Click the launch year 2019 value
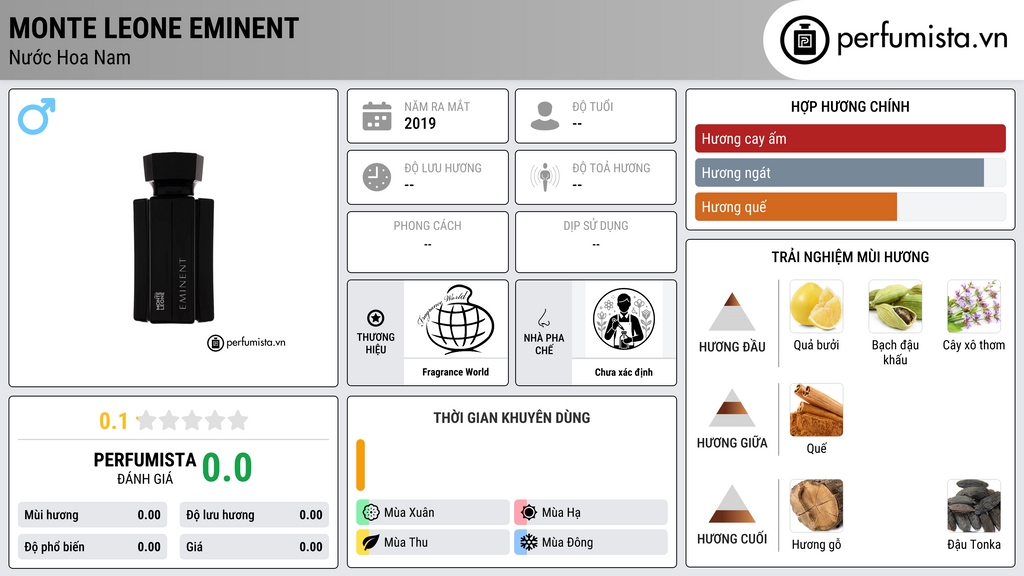The image size is (1024, 576). tap(420, 123)
